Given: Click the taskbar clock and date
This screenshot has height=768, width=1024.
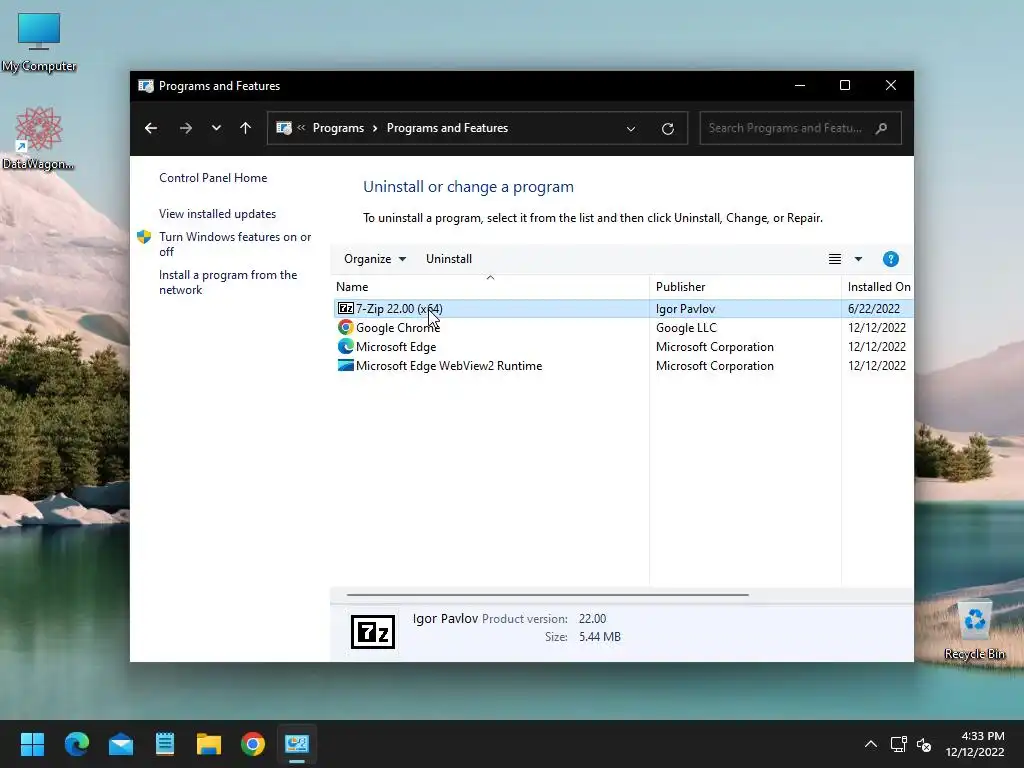Looking at the screenshot, I should point(975,744).
